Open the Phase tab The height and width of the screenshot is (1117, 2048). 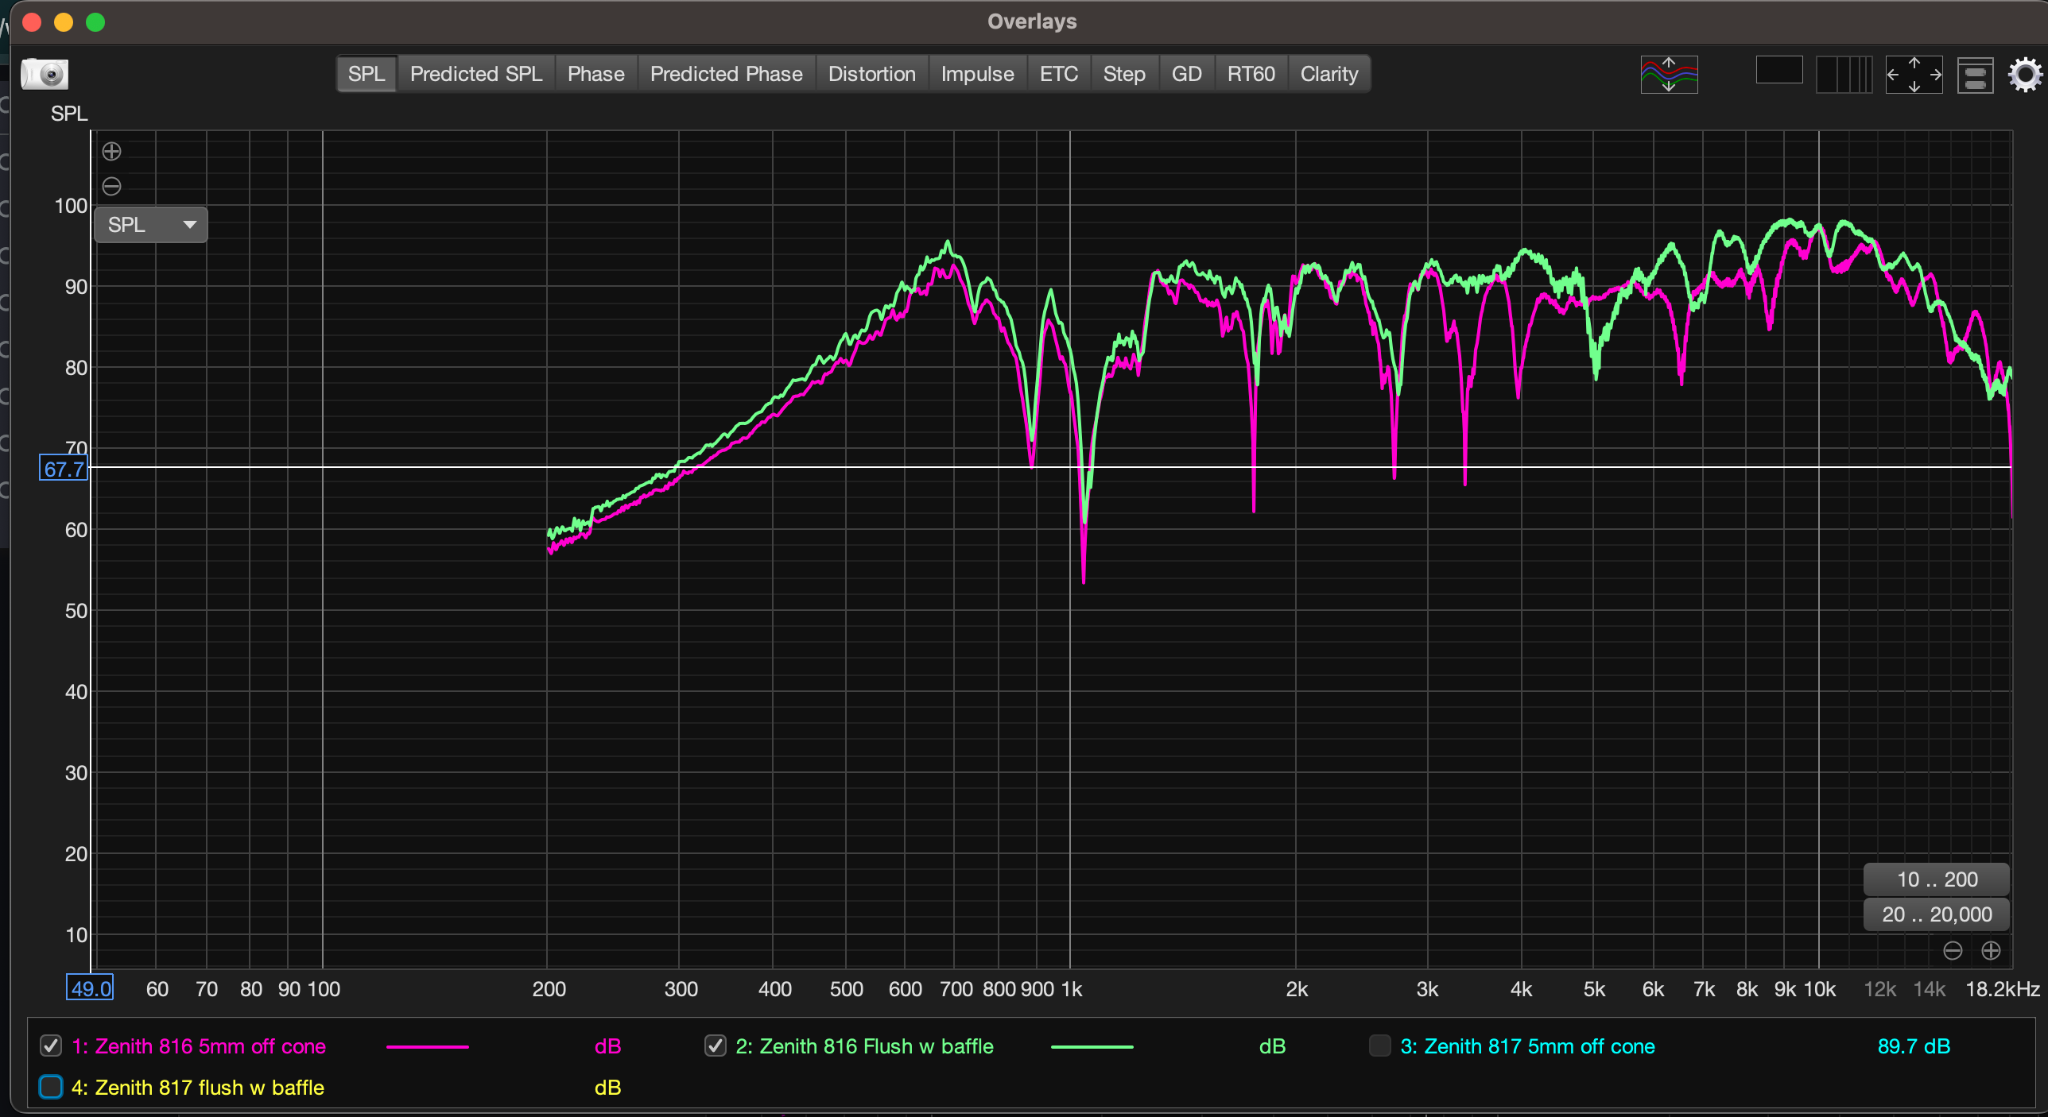[596, 74]
